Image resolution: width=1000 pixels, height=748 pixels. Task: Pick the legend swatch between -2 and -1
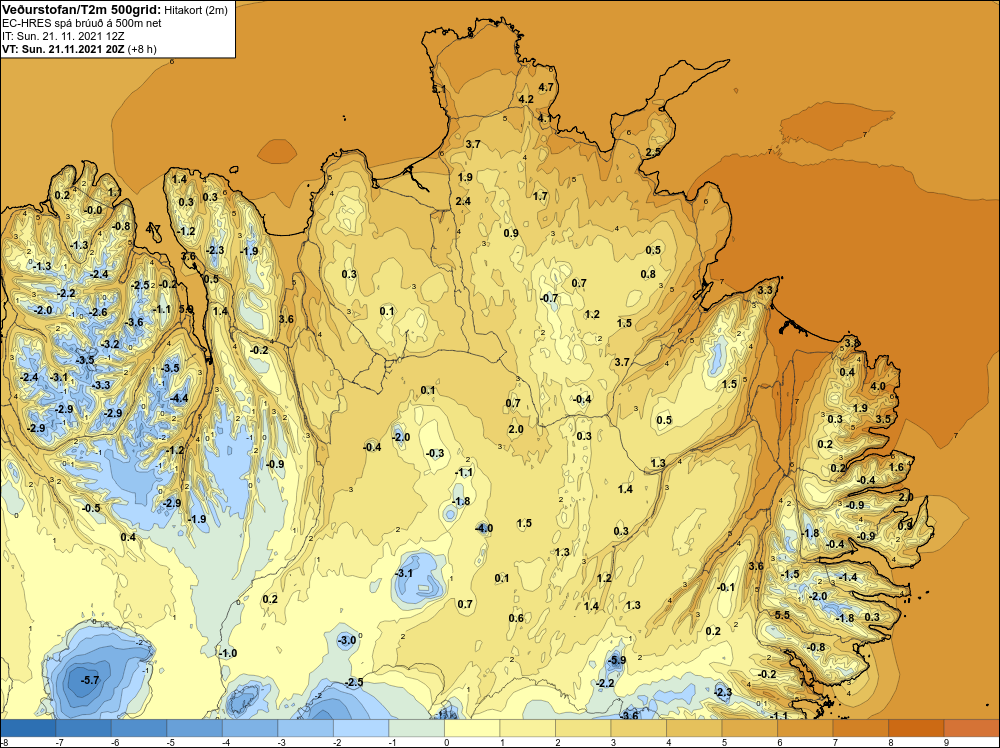(x=361, y=728)
